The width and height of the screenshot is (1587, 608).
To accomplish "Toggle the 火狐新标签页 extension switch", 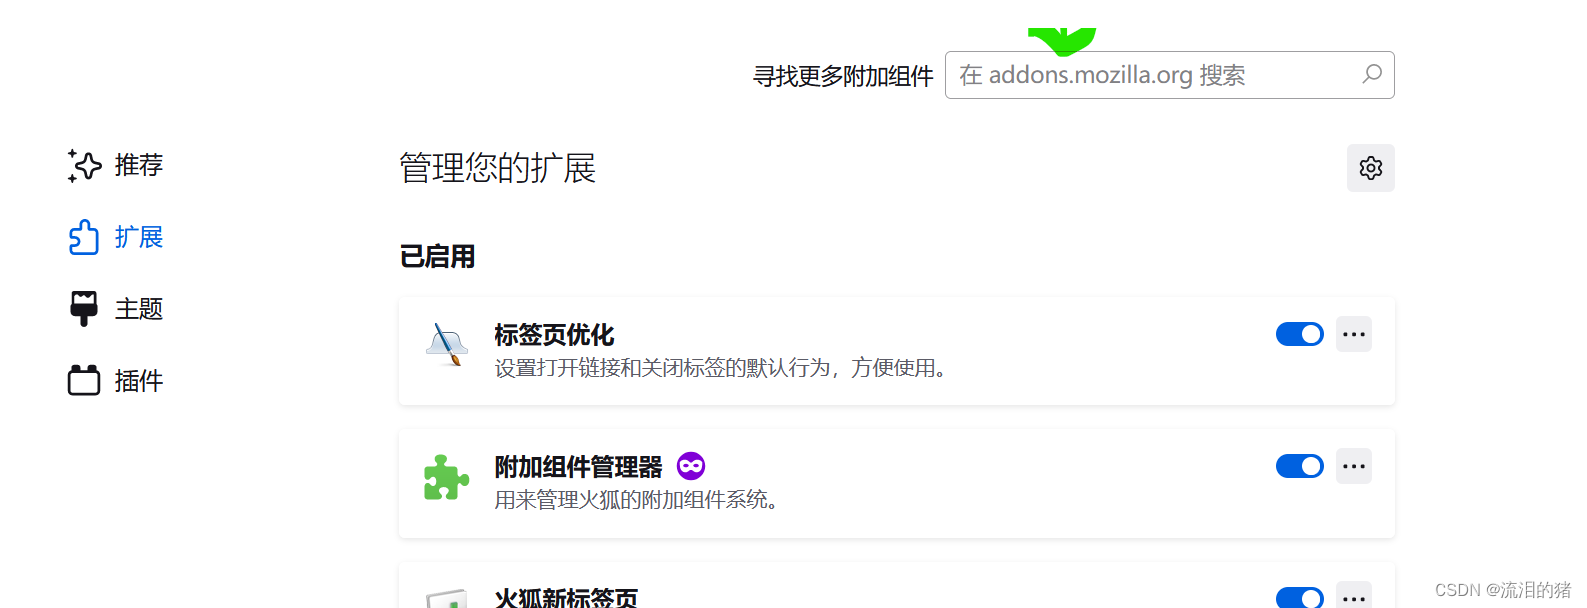I will click(1299, 598).
